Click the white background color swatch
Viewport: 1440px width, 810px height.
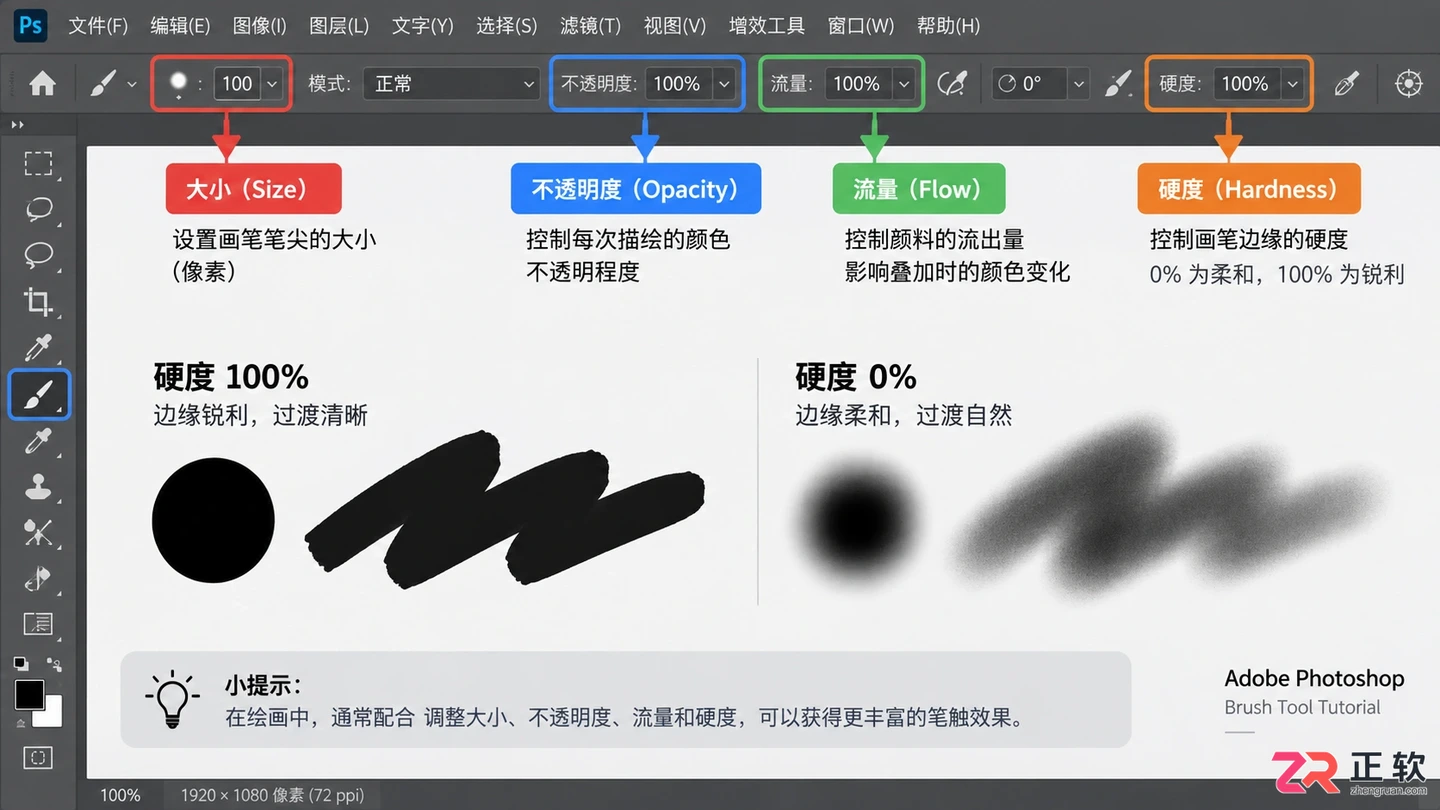[51, 714]
